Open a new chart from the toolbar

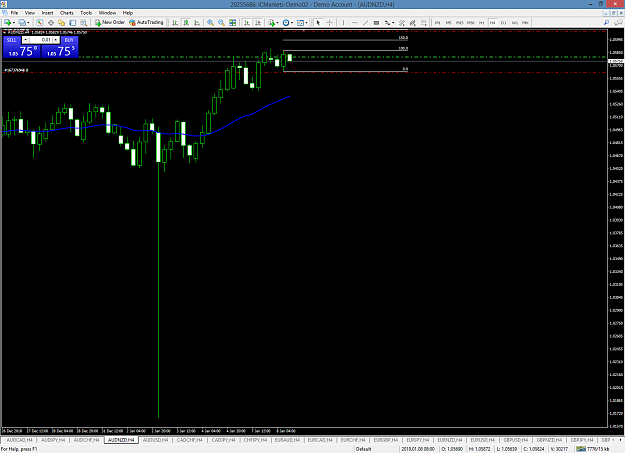[x=8, y=23]
